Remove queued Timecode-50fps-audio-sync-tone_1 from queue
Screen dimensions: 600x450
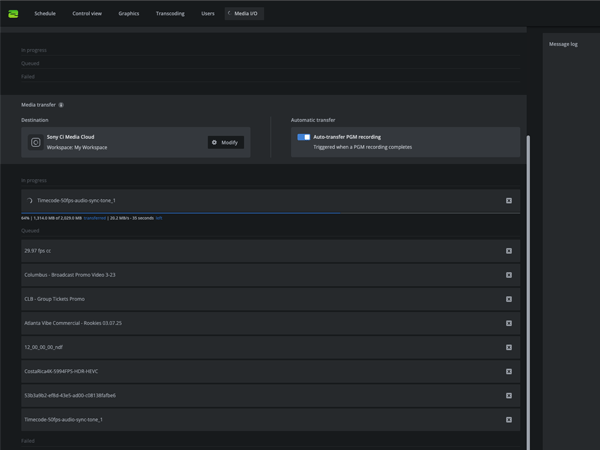tap(509, 419)
